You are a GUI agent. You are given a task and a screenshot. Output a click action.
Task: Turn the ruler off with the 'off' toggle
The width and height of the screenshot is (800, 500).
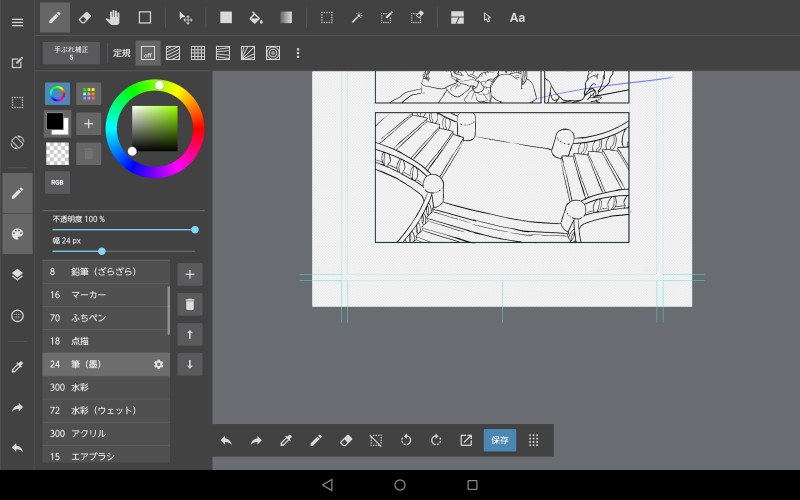148,53
